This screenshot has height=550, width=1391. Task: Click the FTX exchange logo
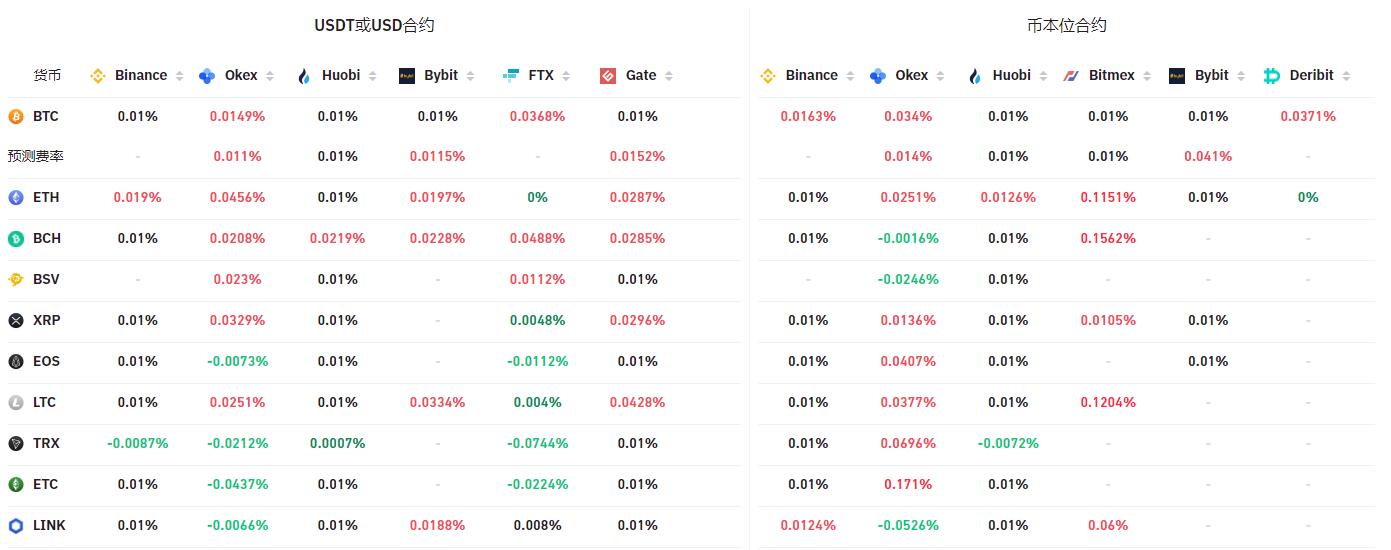click(x=511, y=76)
